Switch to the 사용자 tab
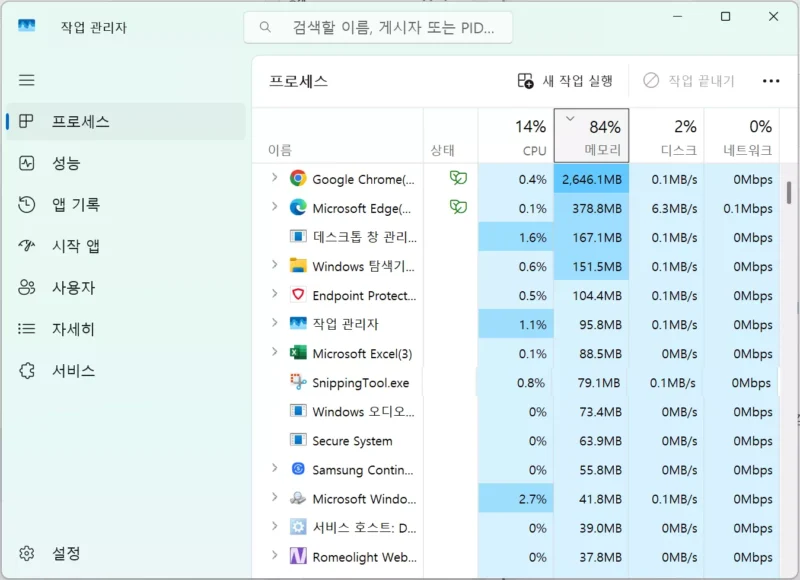Screen dimensions: 800x580 pyautogui.click(x=126, y=288)
